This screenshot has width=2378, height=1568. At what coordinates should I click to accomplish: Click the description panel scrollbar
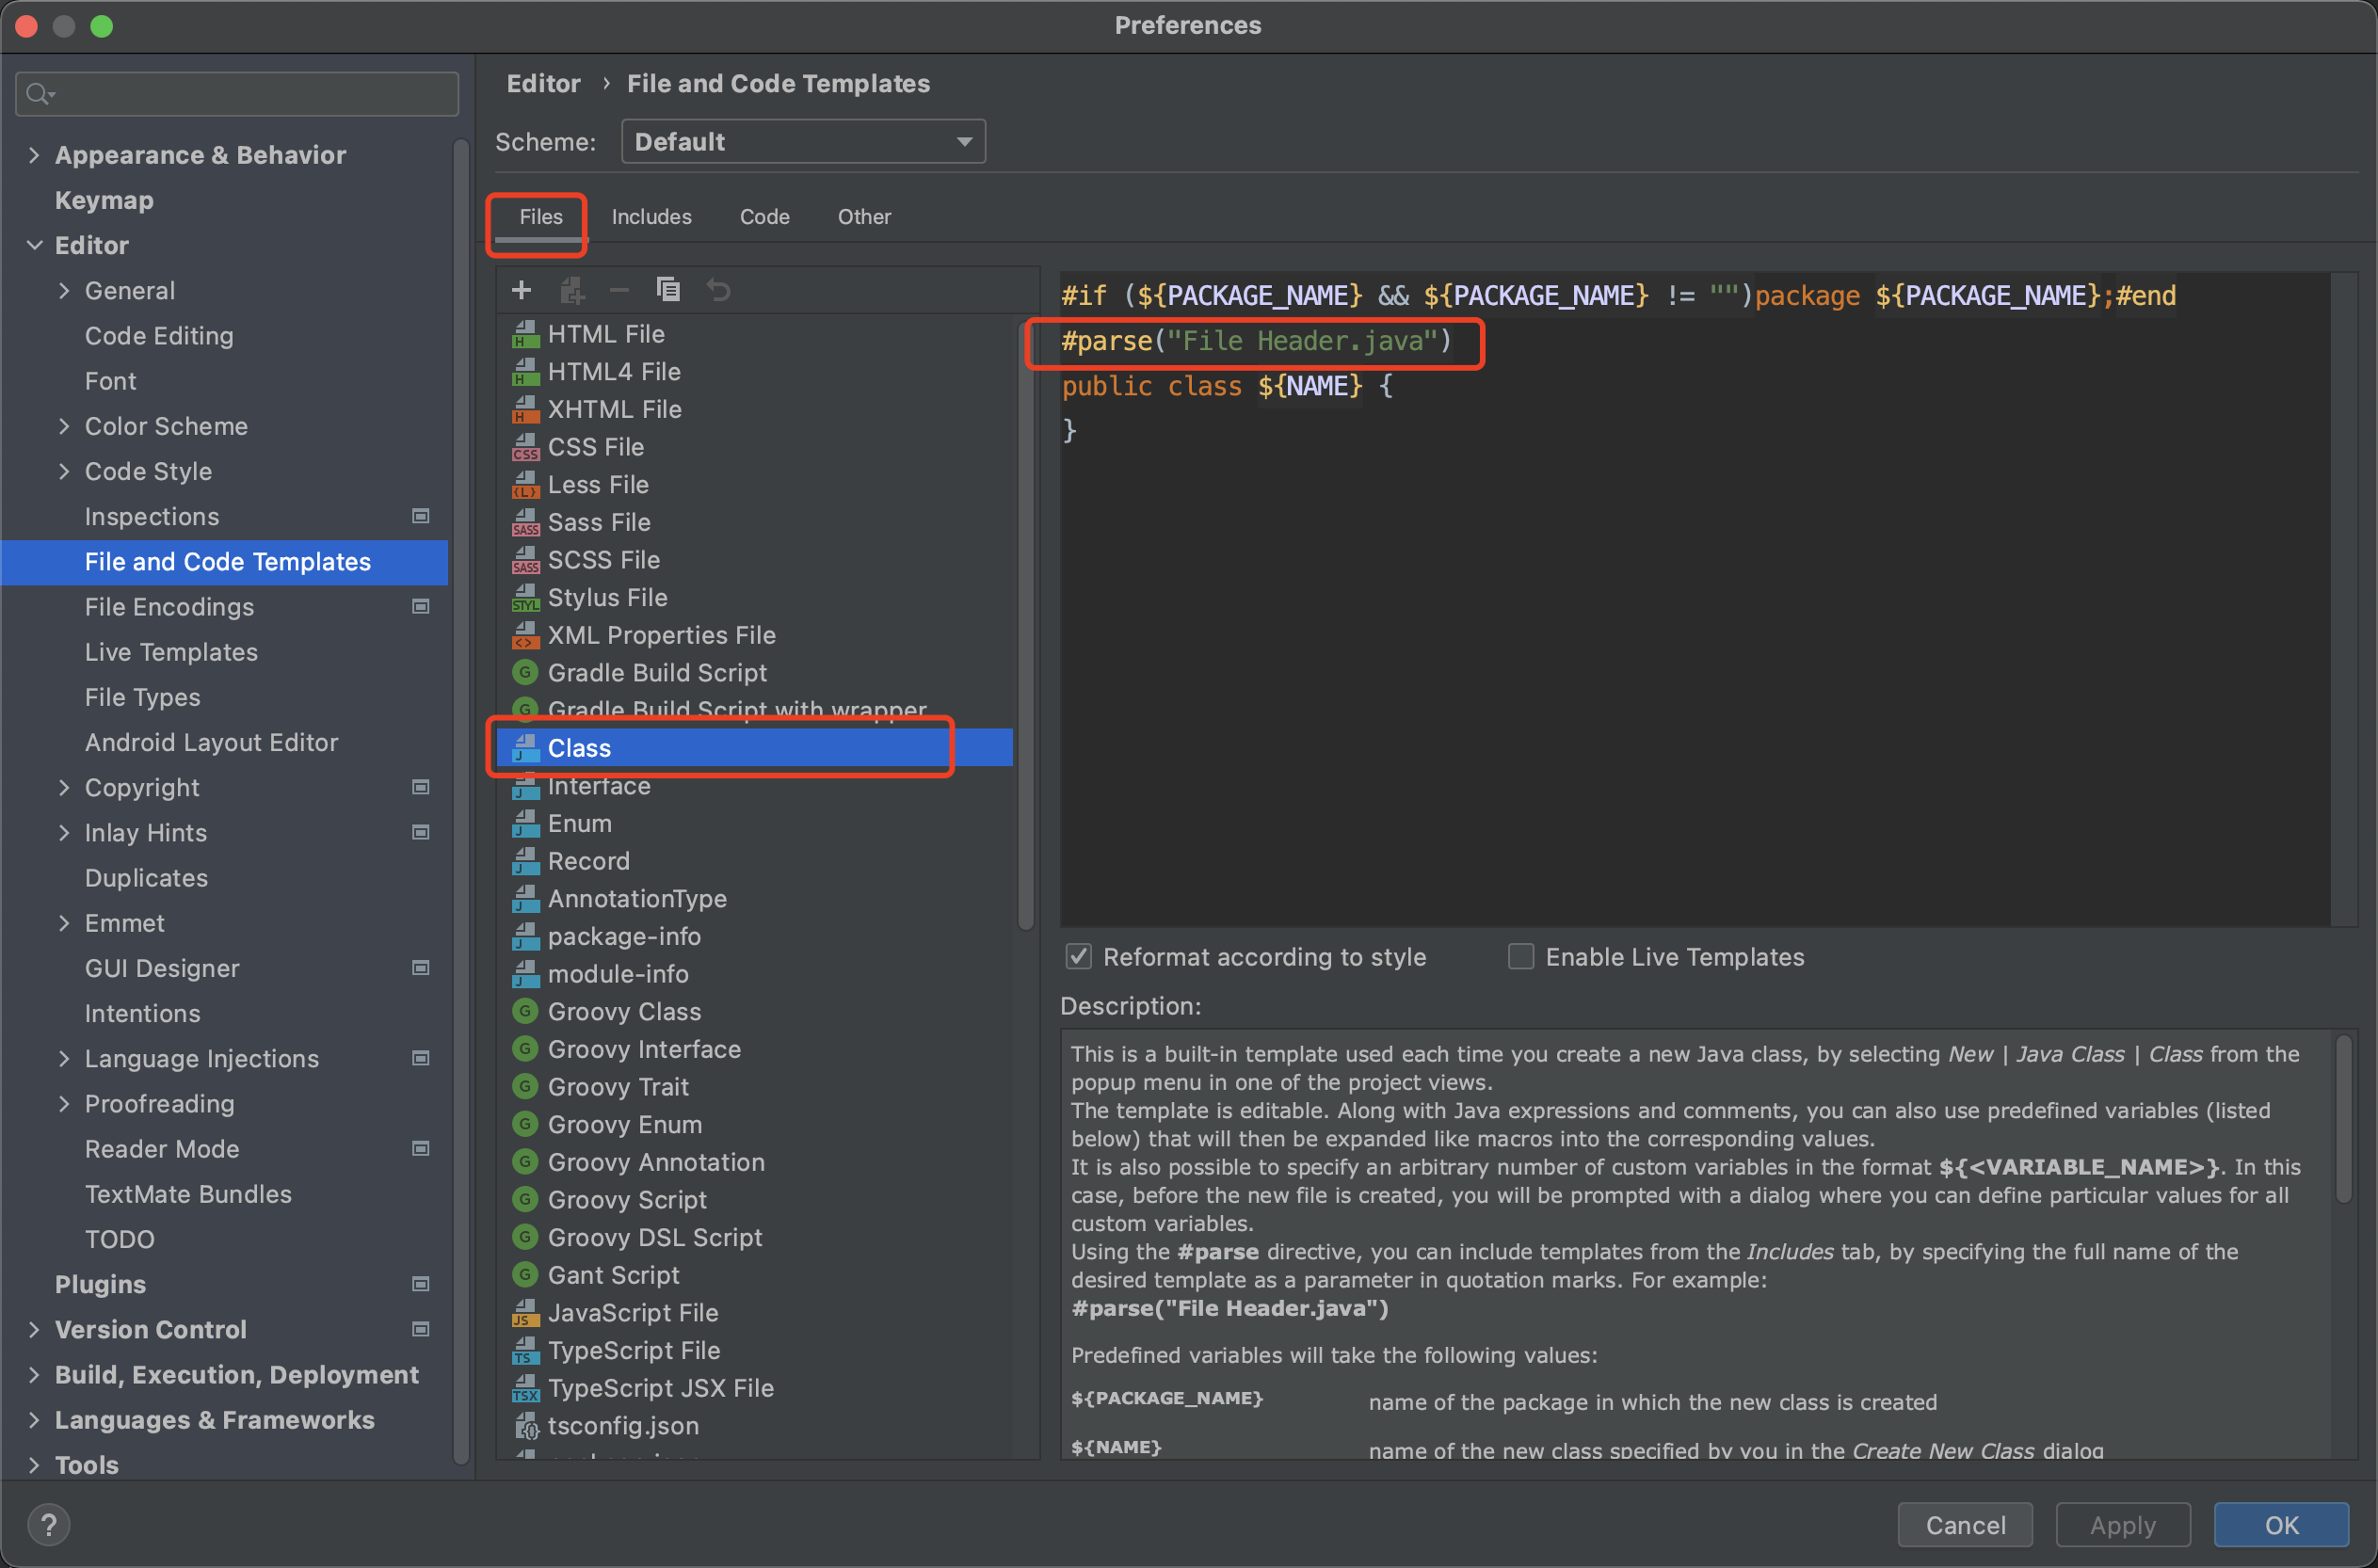pos(2342,1120)
